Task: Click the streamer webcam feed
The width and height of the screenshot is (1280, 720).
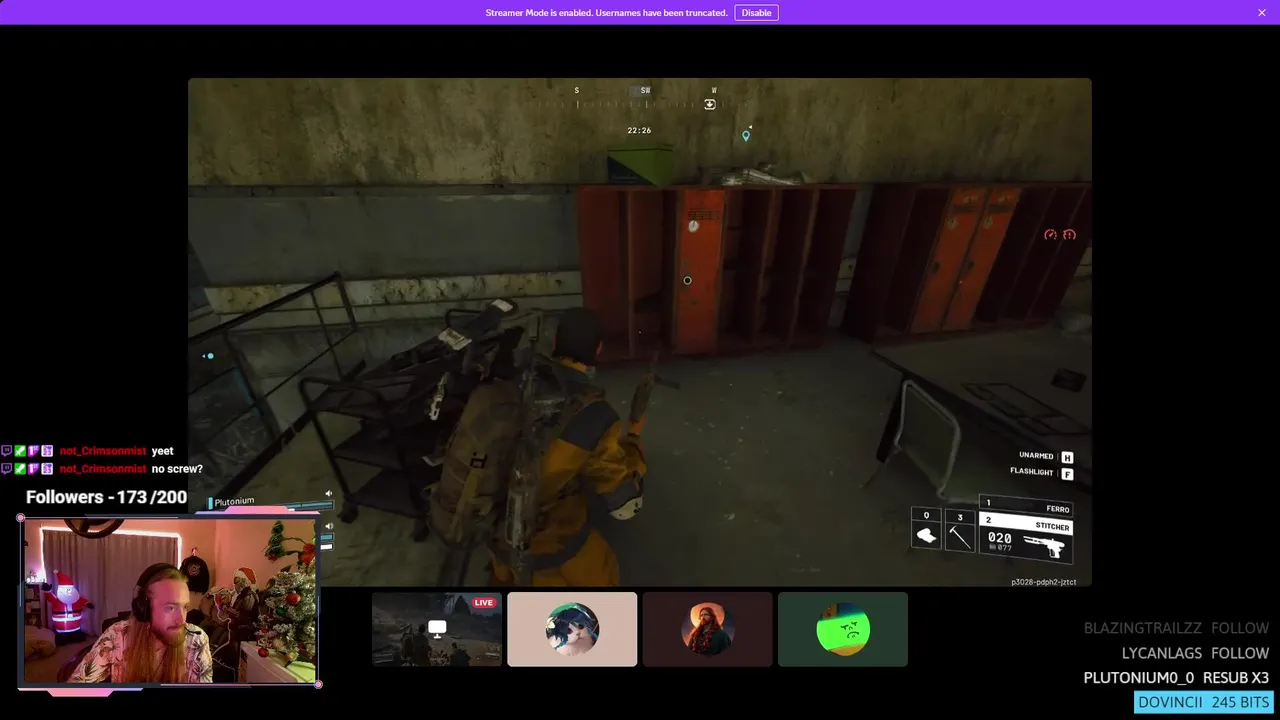Action: click(170, 600)
